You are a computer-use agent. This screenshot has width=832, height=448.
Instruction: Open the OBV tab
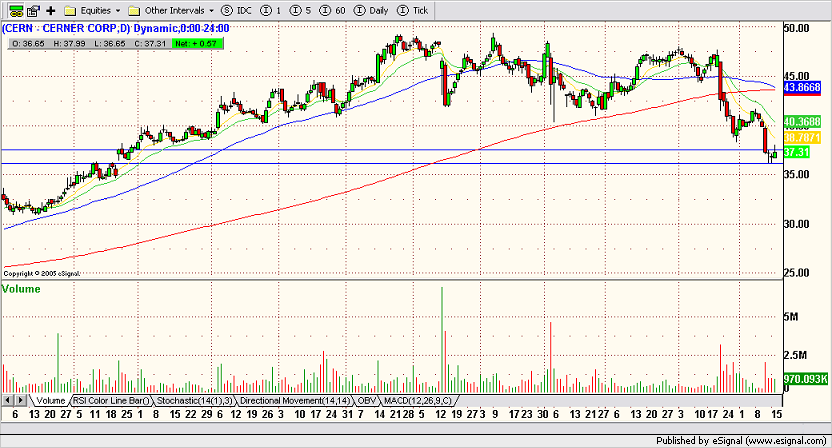366,401
